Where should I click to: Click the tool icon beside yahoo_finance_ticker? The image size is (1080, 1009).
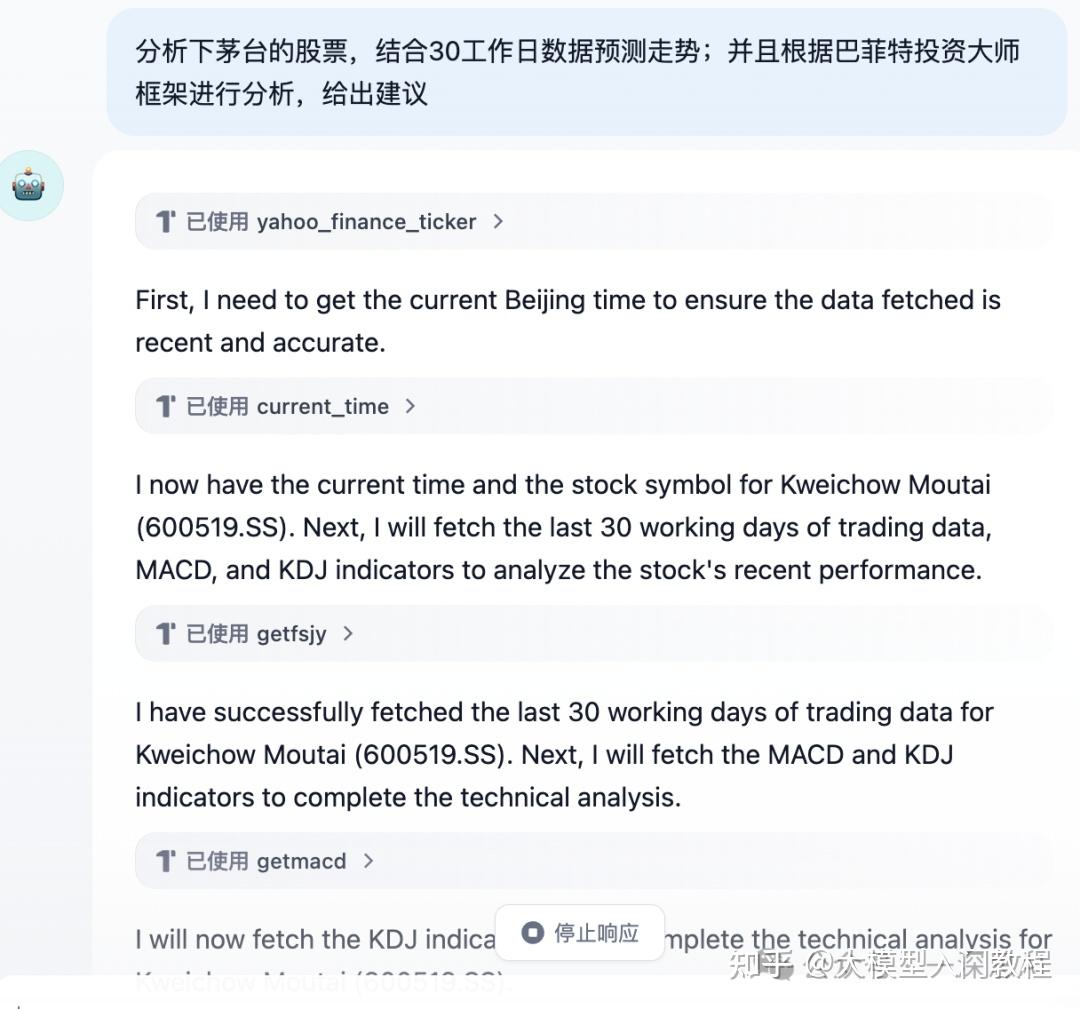[165, 222]
